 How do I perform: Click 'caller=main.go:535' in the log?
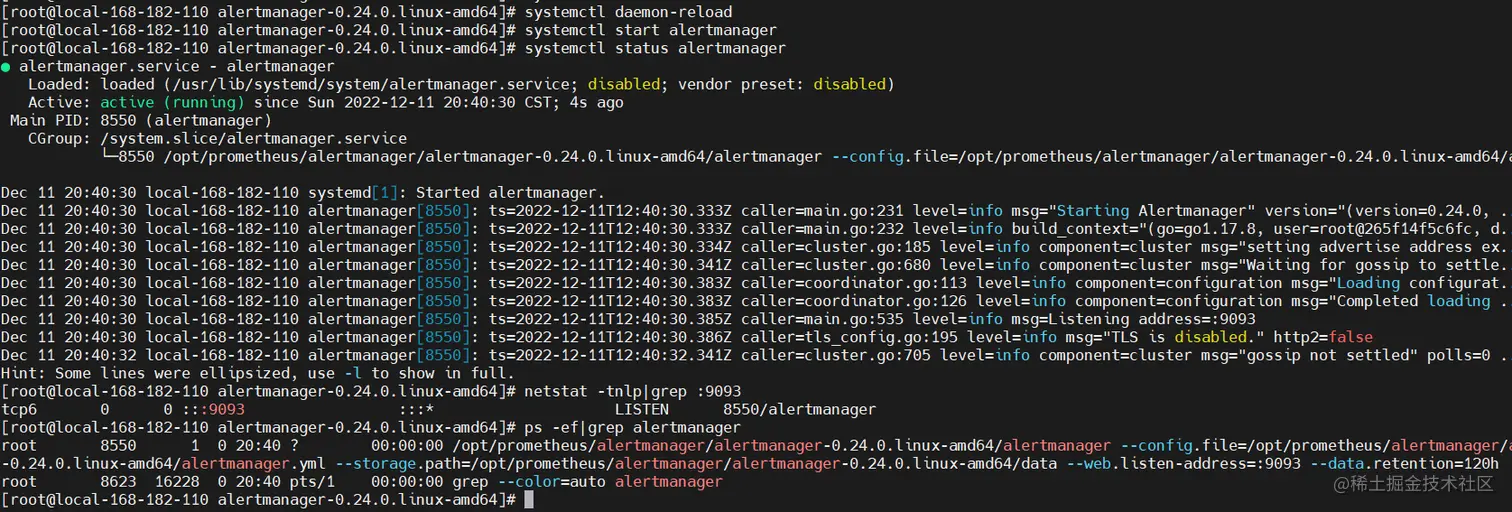pyautogui.click(x=824, y=318)
